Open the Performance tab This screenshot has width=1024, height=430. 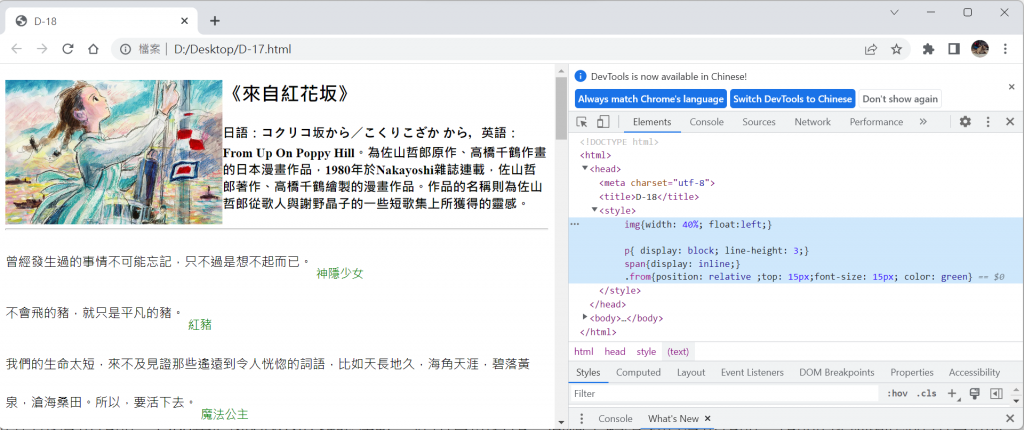click(876, 122)
